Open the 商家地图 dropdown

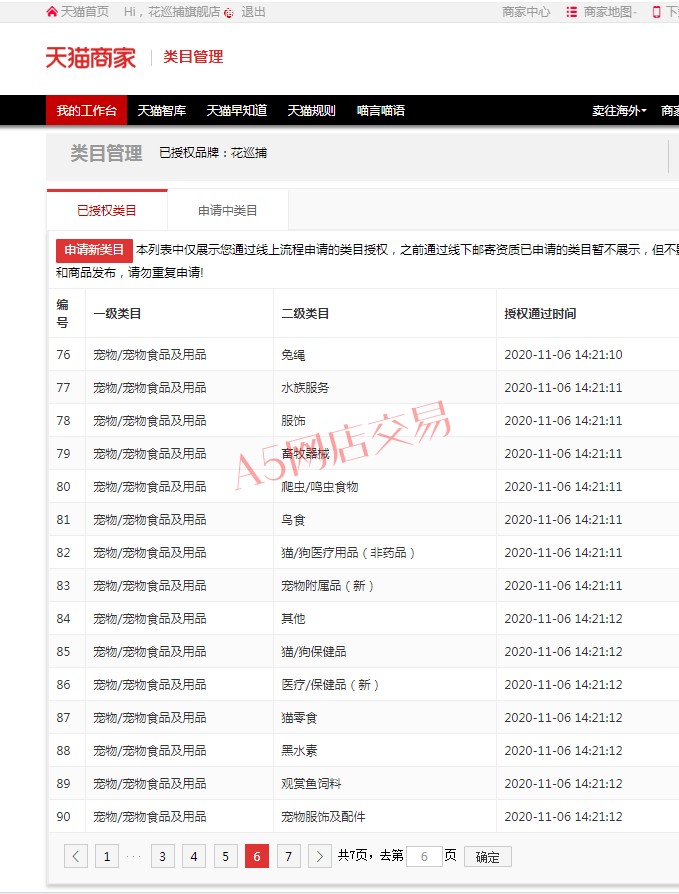click(610, 12)
